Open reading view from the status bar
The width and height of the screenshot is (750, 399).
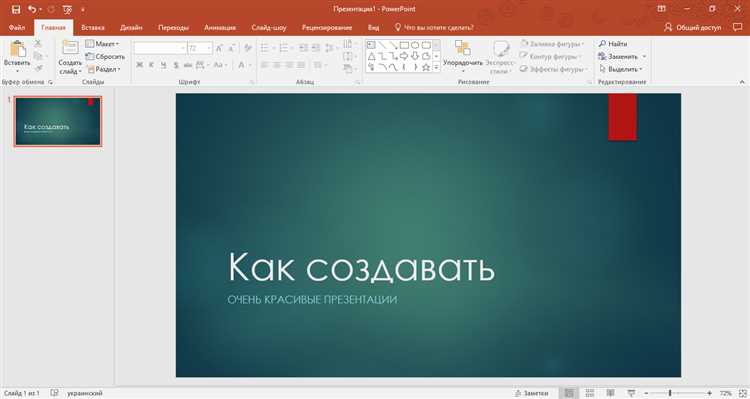[610, 393]
